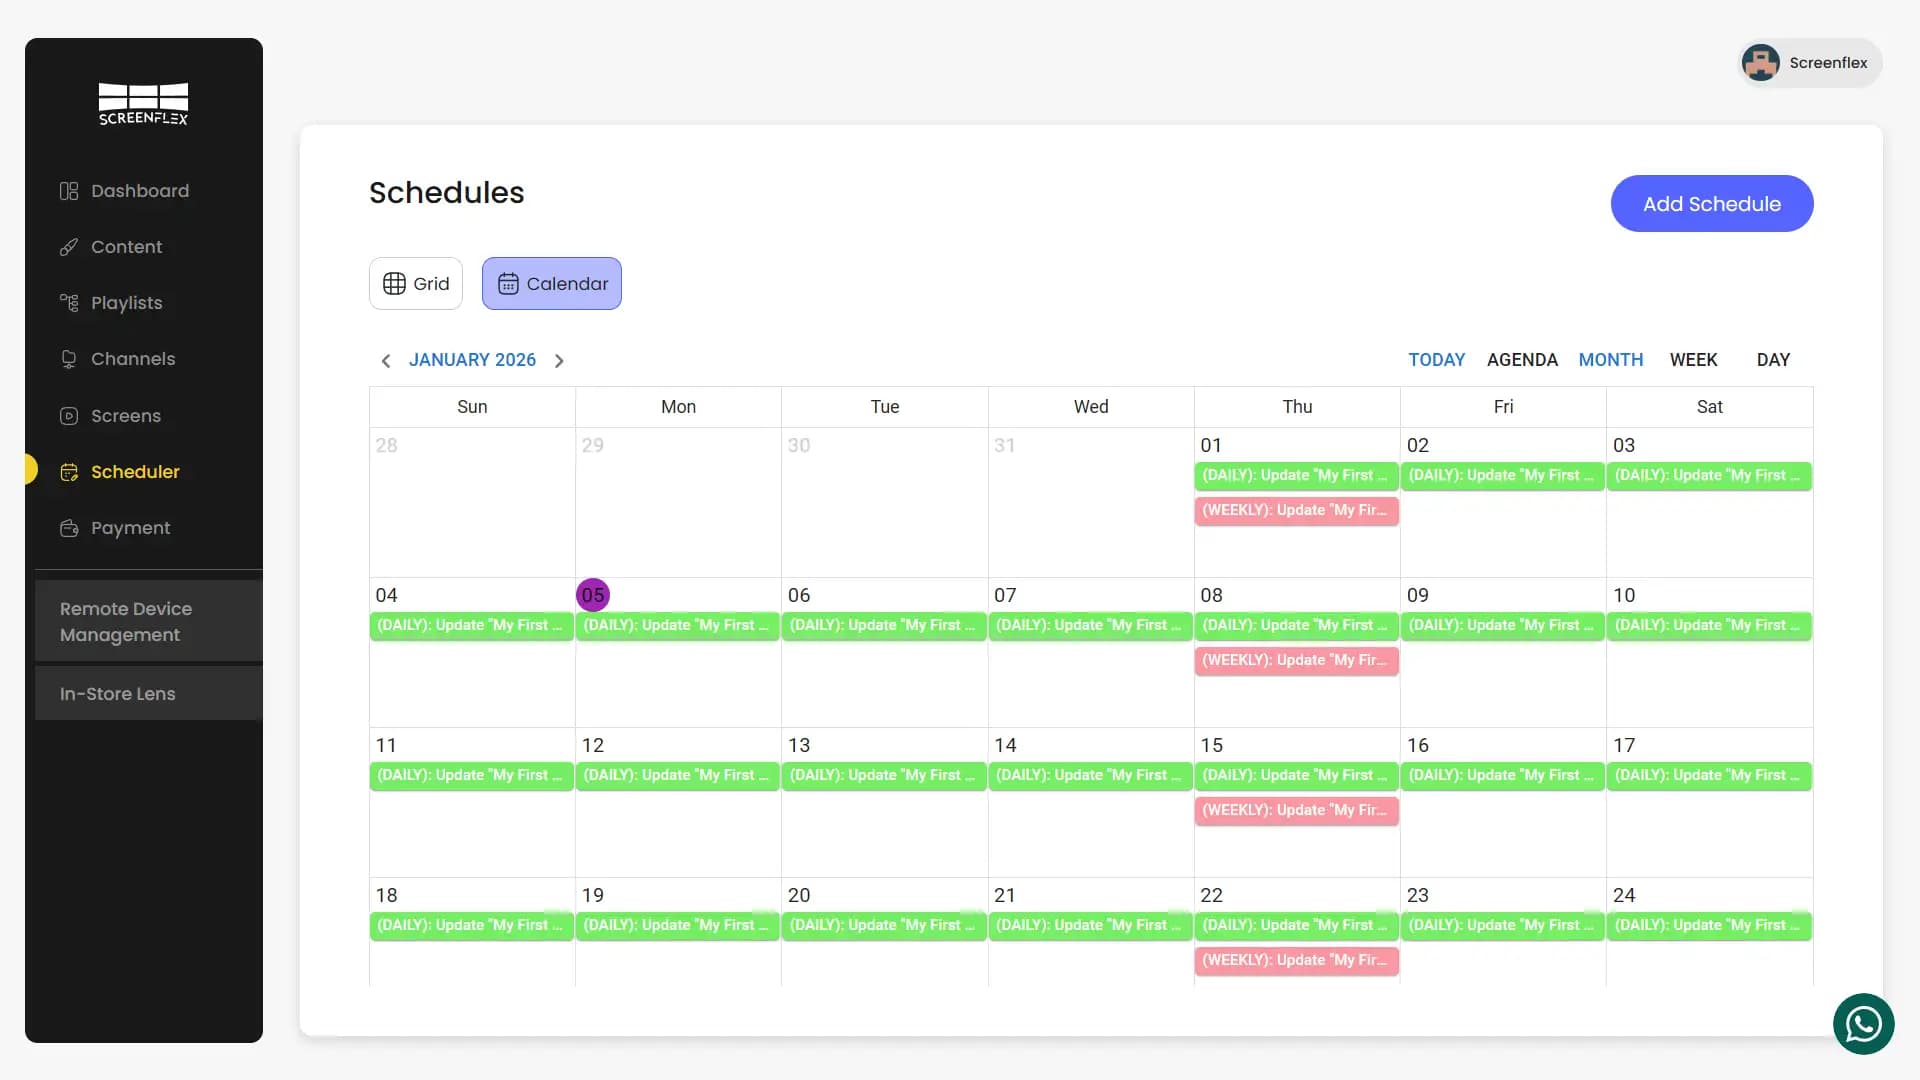Switch to DAY calendar view
This screenshot has height=1080, width=1920.
pyautogui.click(x=1773, y=360)
